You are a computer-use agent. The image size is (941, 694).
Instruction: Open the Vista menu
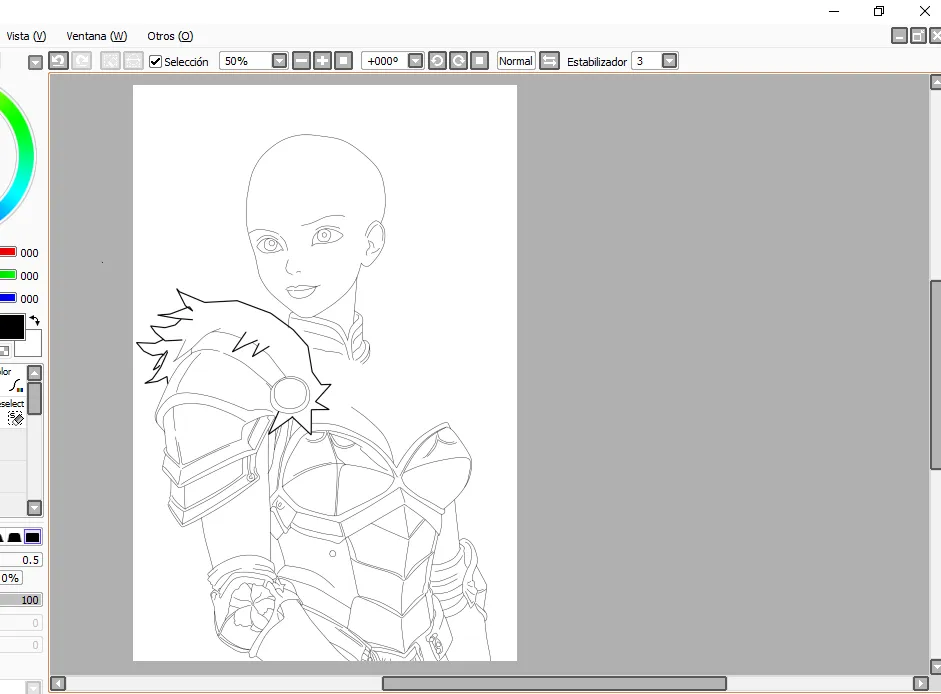coord(26,36)
